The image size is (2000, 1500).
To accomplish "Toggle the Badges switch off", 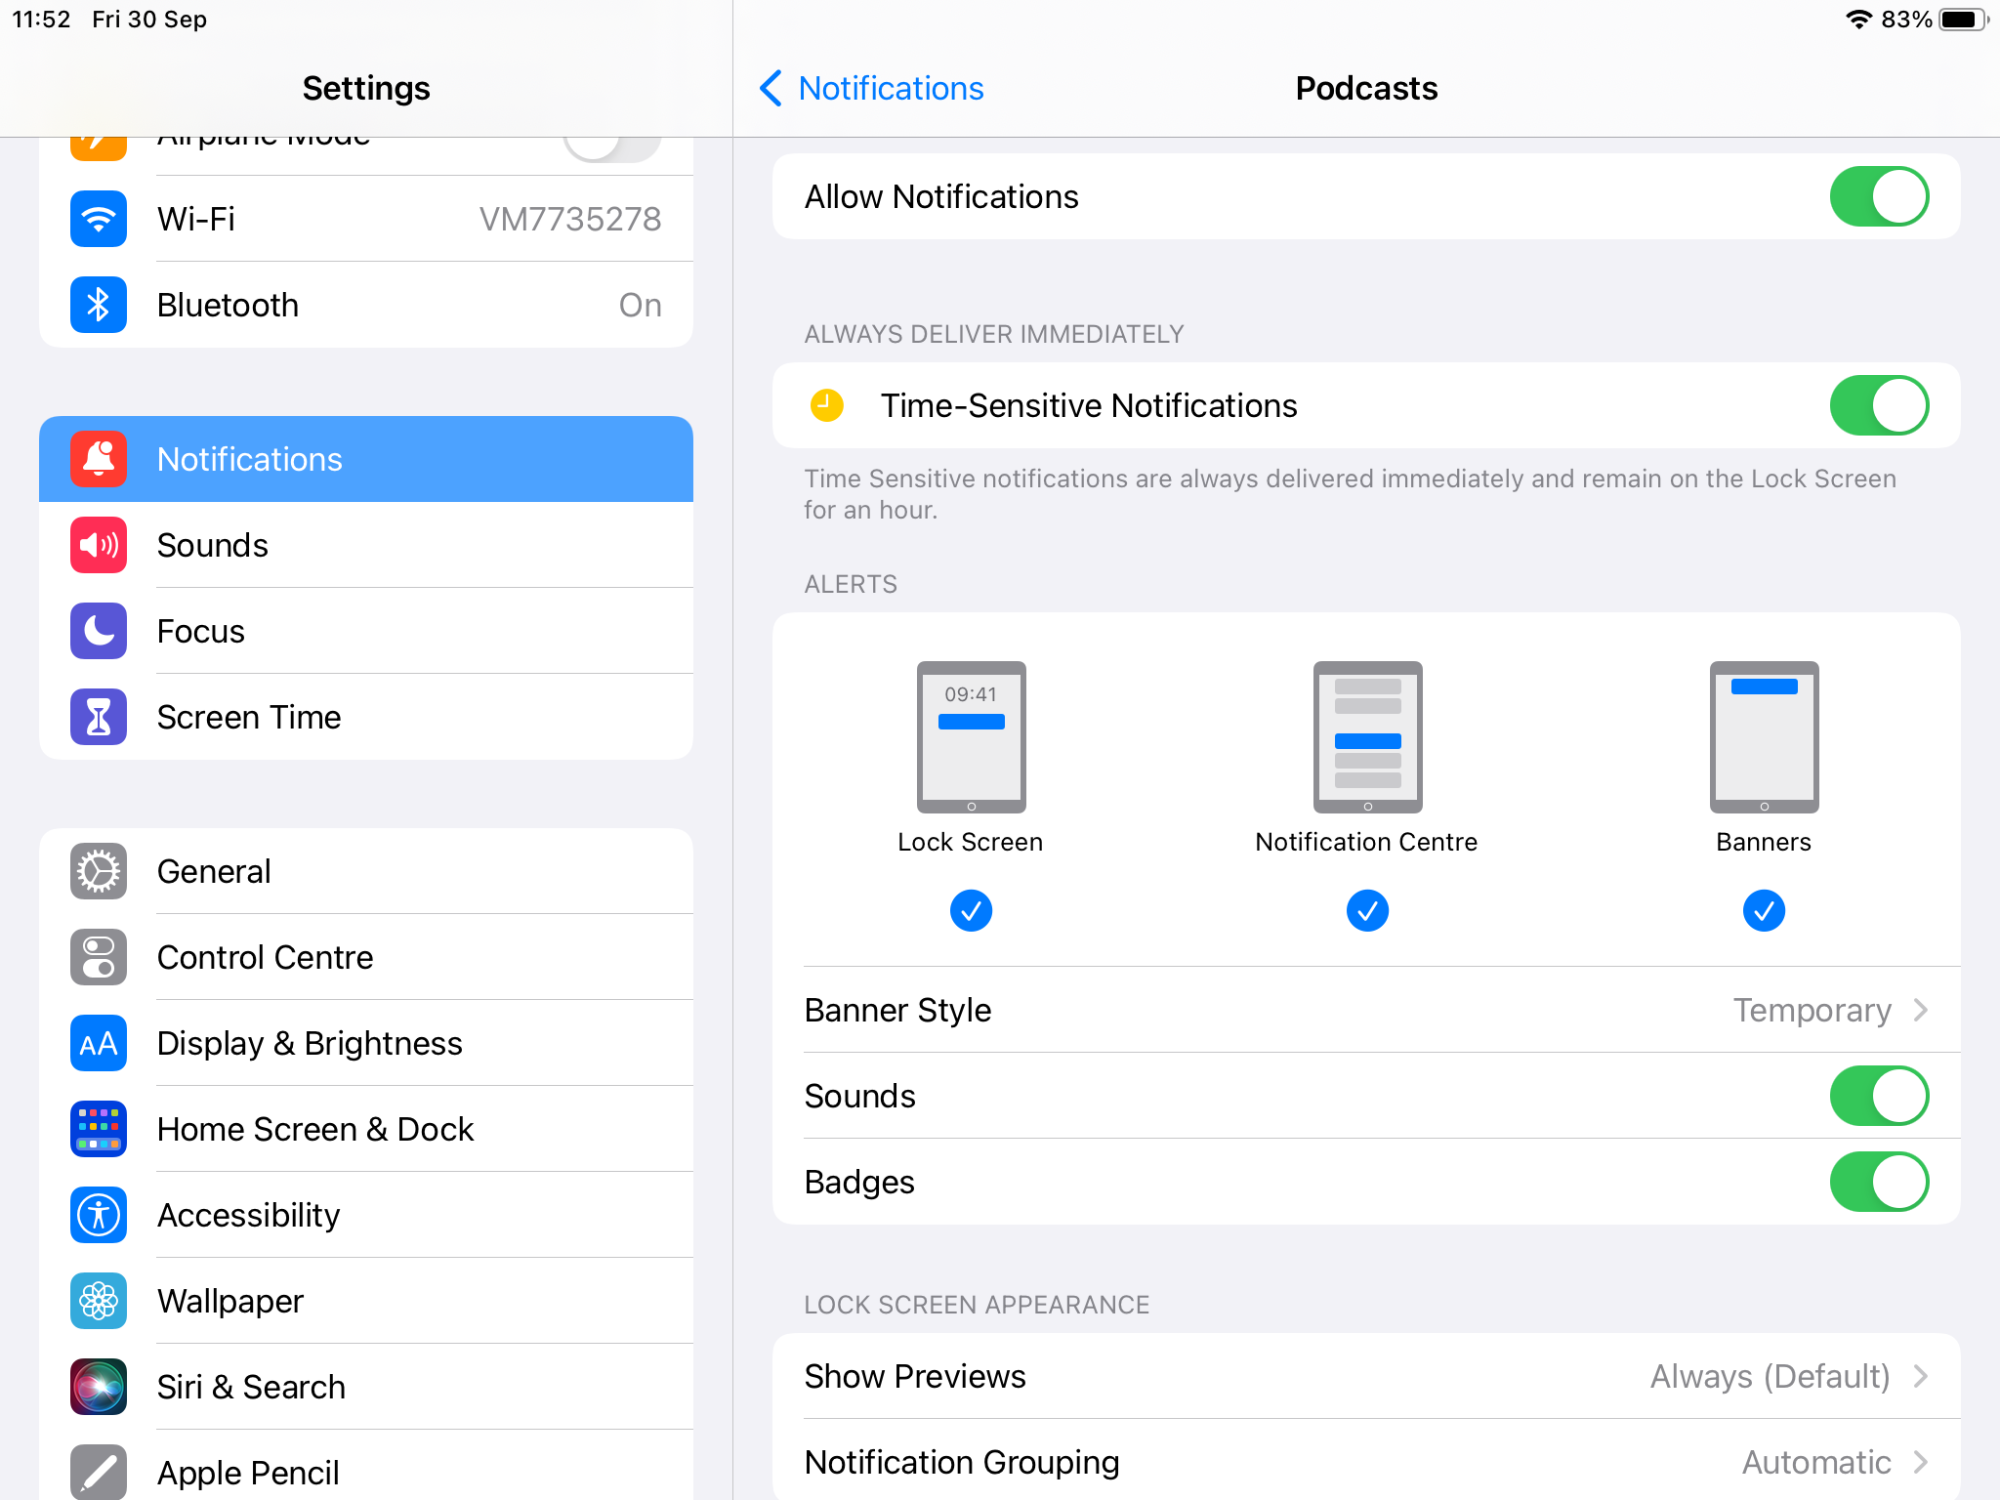I will 1878,1182.
